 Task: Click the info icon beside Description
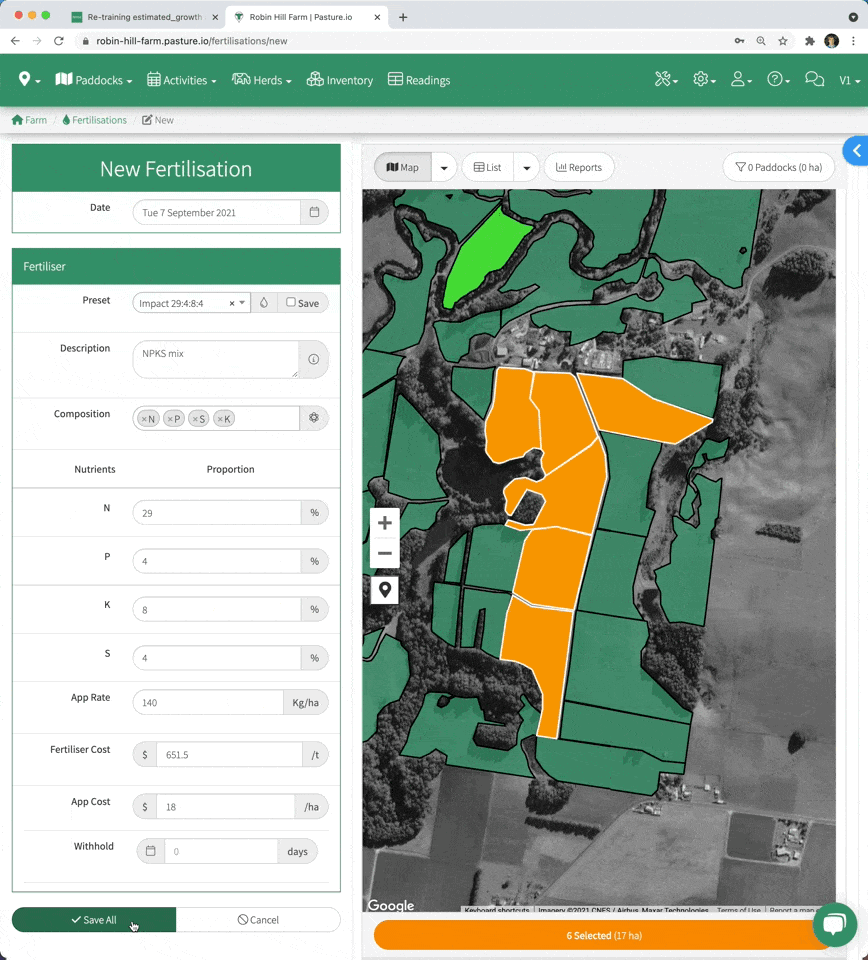(313, 359)
